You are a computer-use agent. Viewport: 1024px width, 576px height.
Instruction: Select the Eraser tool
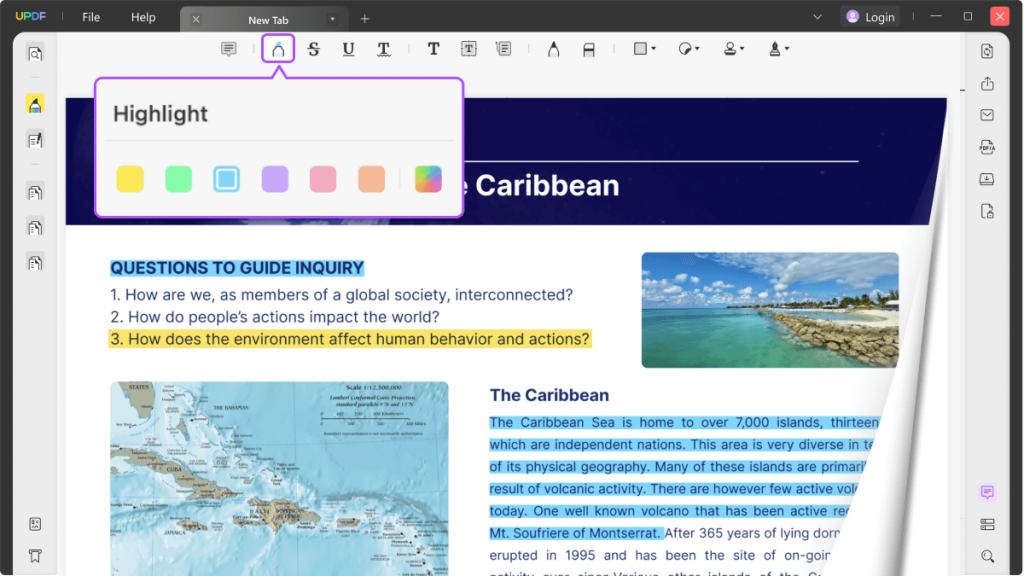[589, 48]
